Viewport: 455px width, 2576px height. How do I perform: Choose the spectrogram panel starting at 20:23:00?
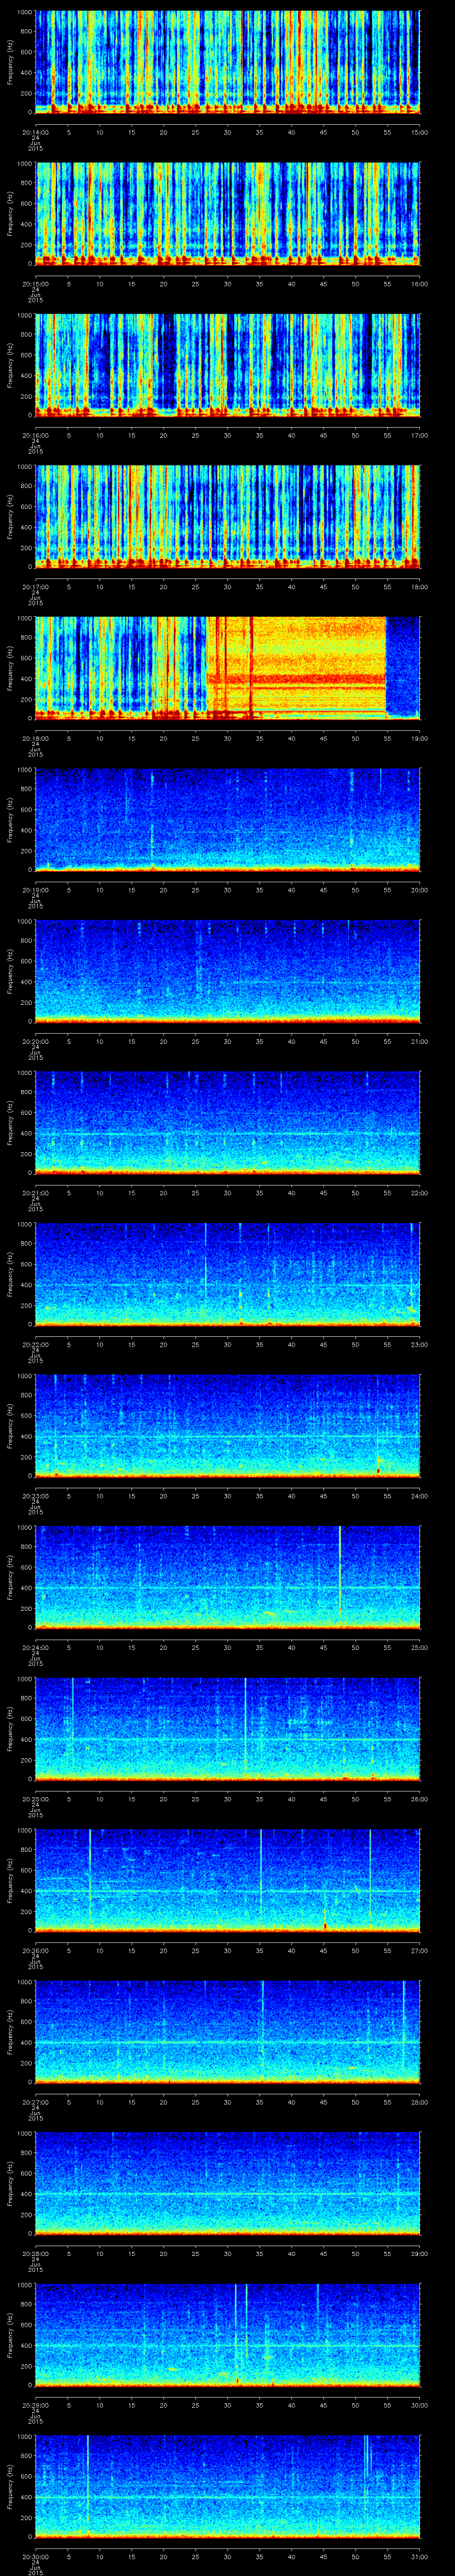[228, 1426]
